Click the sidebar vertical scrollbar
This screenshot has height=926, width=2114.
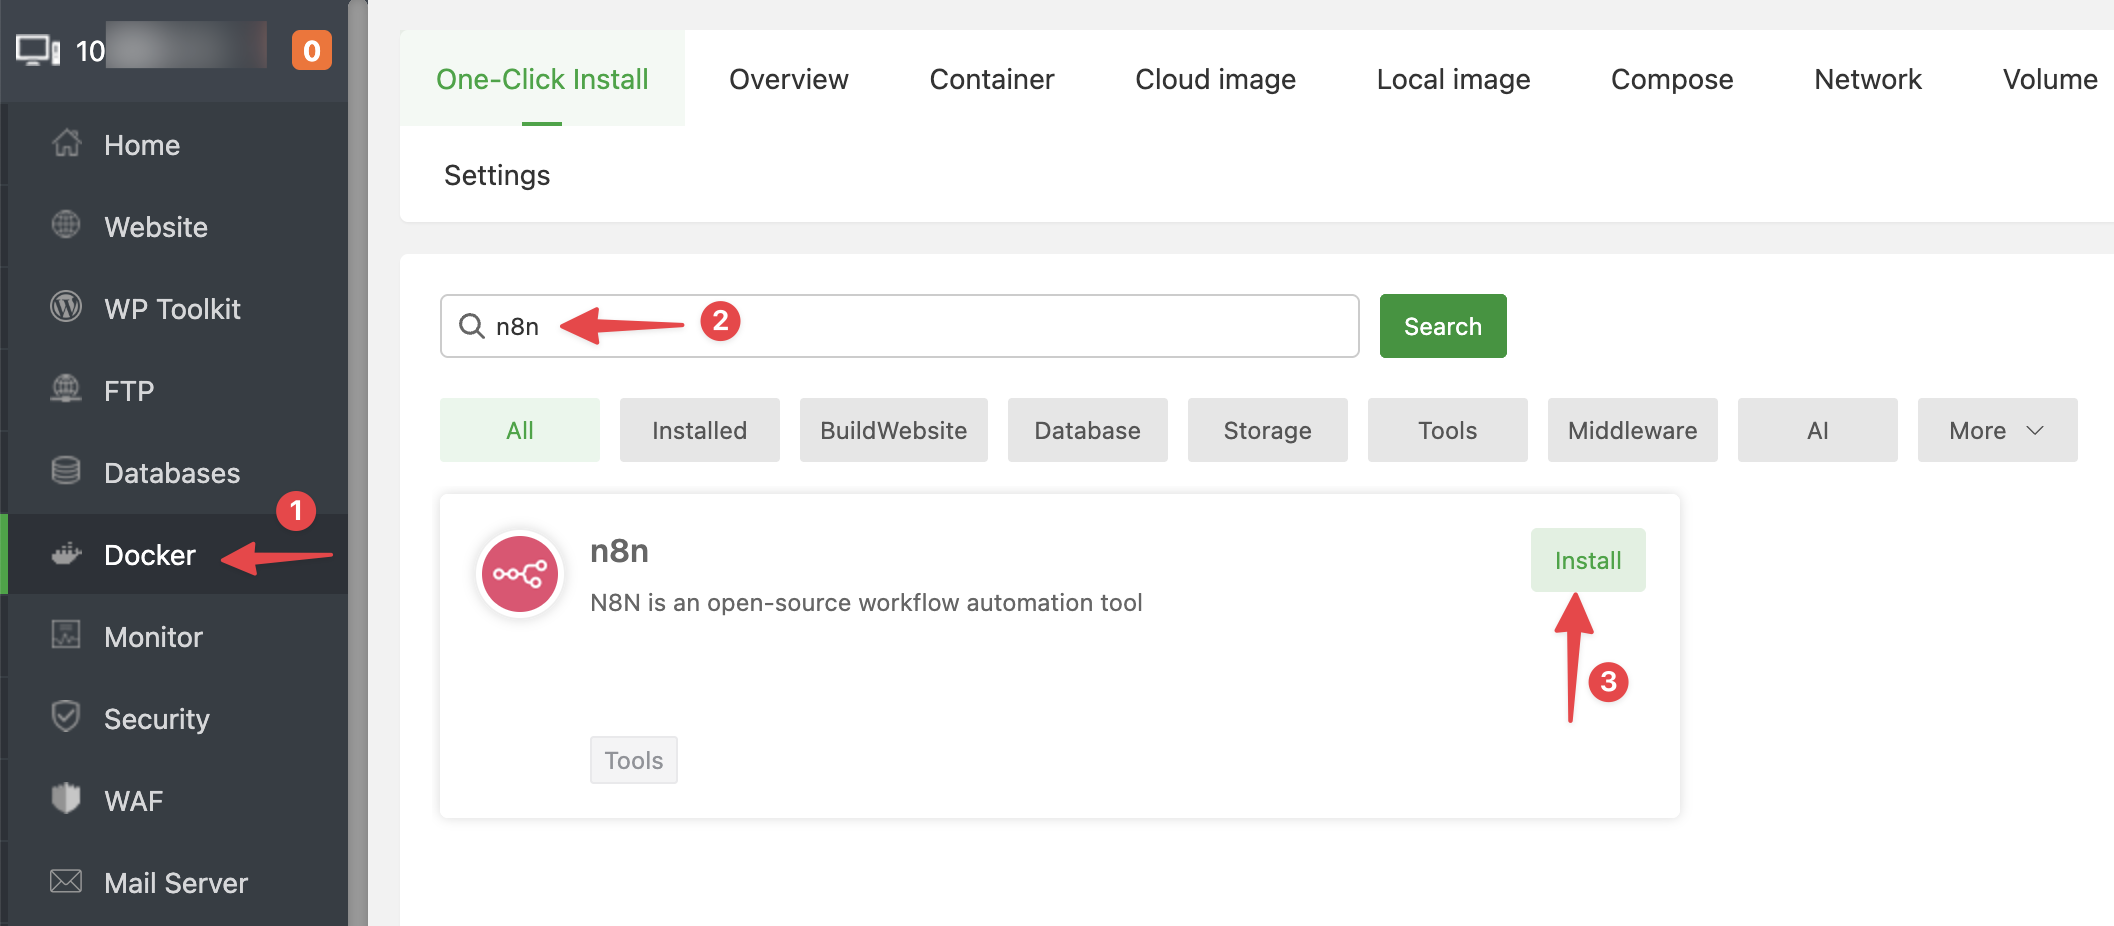tap(358, 463)
